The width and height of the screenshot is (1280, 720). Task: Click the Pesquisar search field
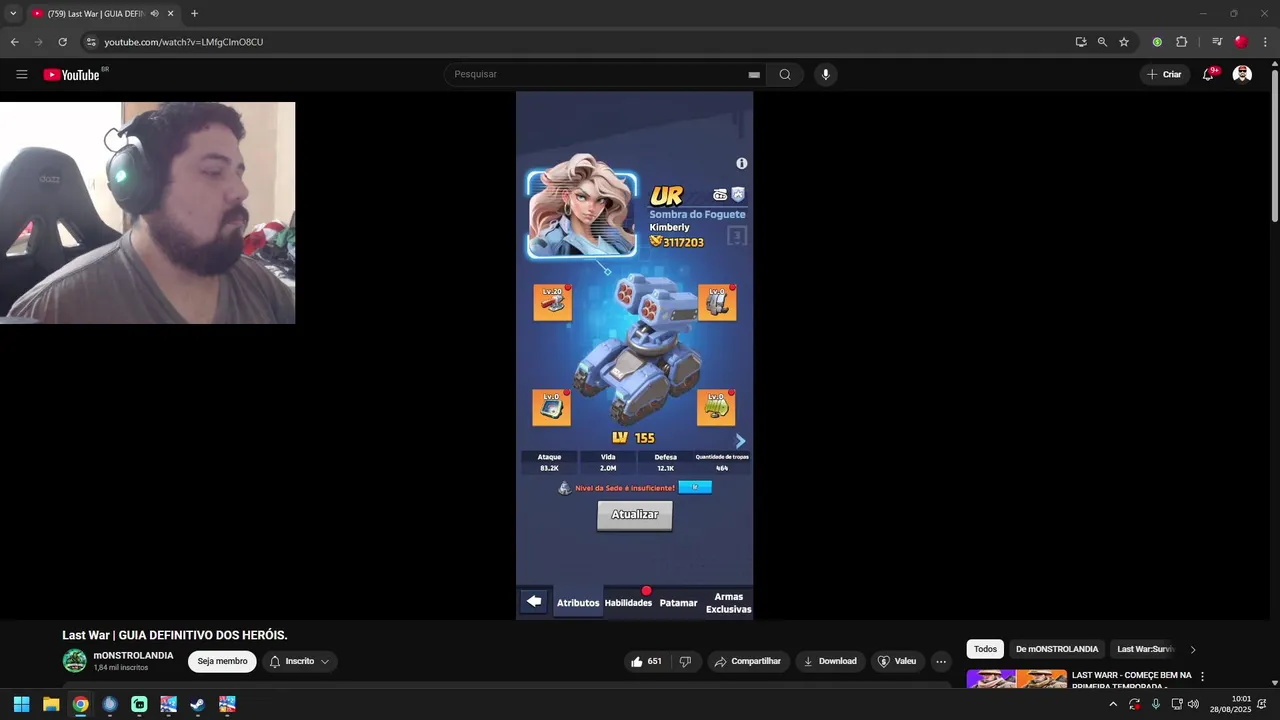click(600, 74)
